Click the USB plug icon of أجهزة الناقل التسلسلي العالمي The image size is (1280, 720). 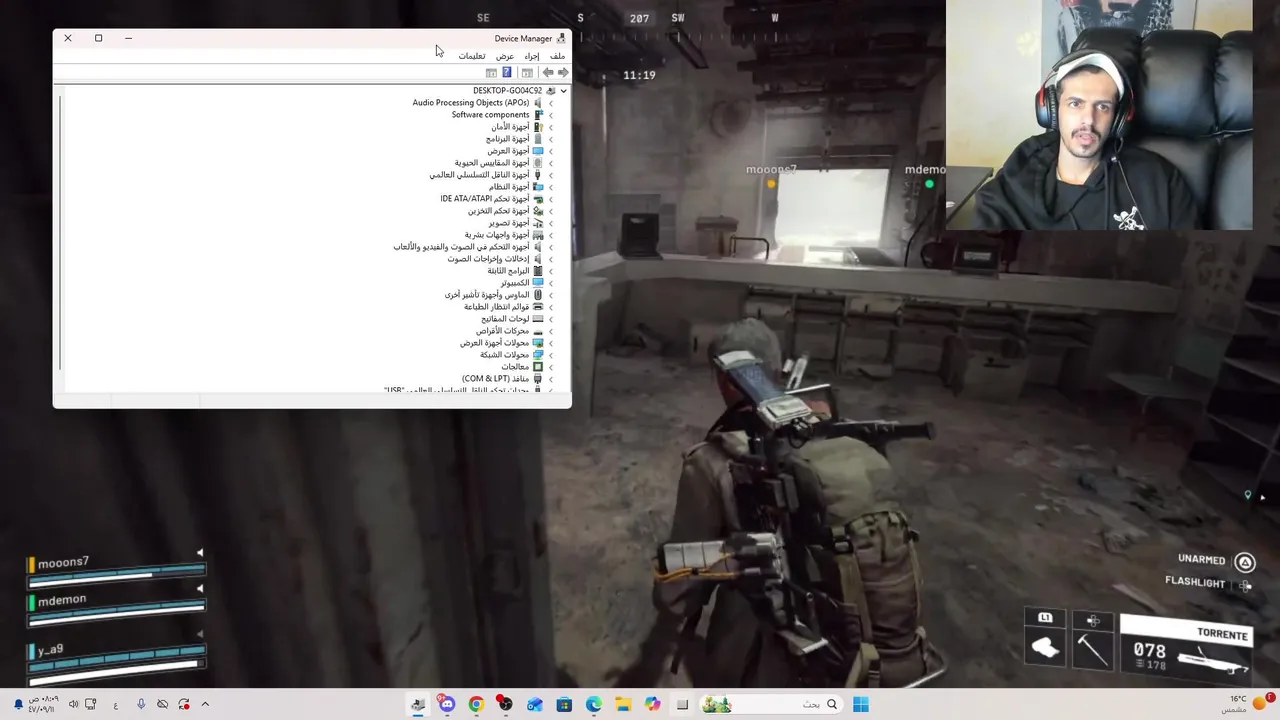[x=538, y=175]
